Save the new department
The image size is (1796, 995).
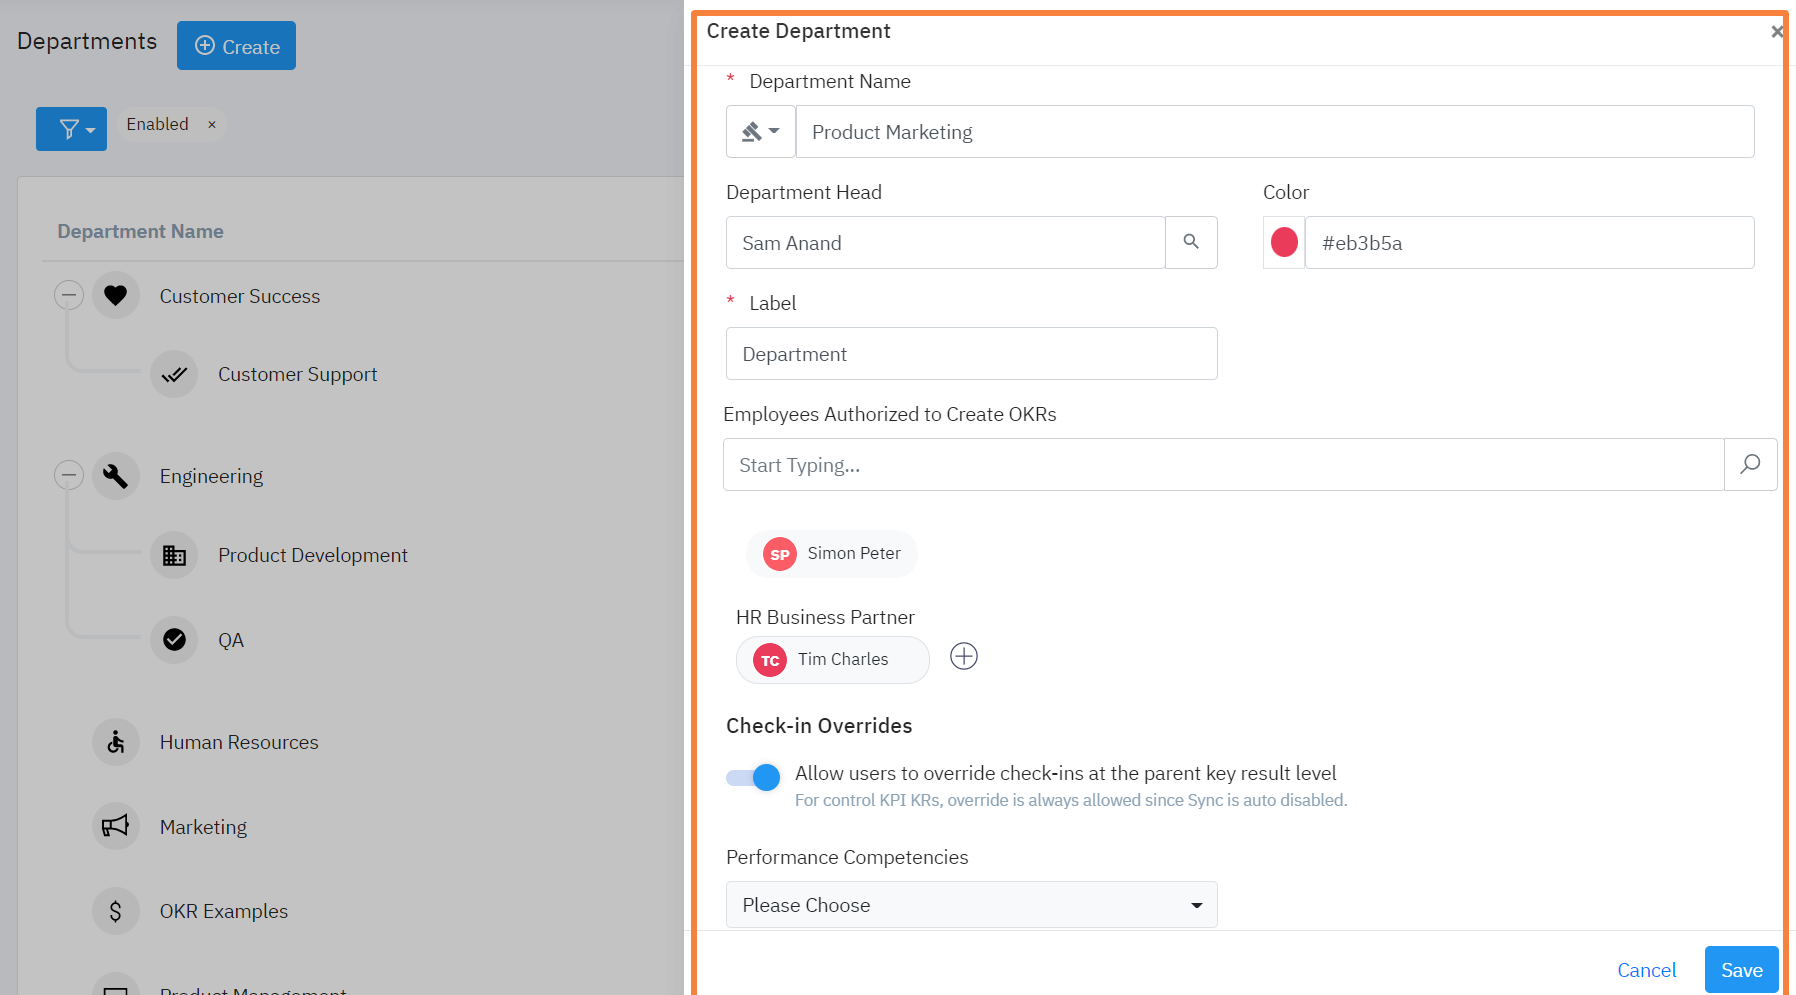tap(1741, 970)
